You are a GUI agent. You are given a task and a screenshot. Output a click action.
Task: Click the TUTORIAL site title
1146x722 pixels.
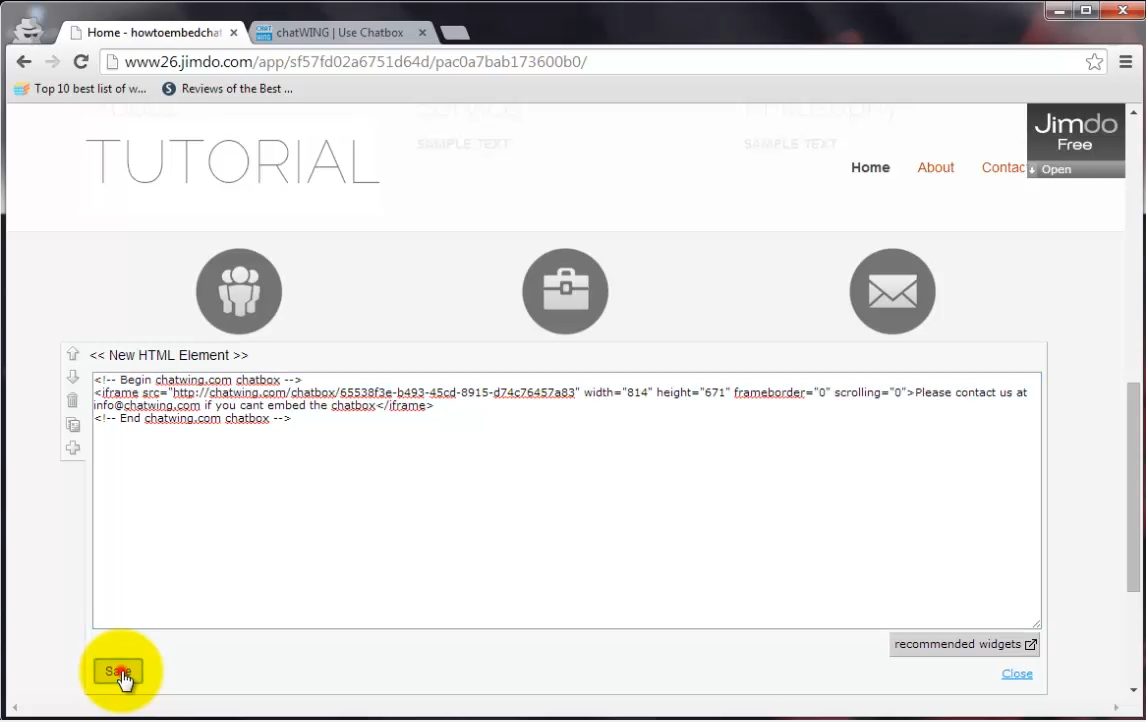coord(232,161)
